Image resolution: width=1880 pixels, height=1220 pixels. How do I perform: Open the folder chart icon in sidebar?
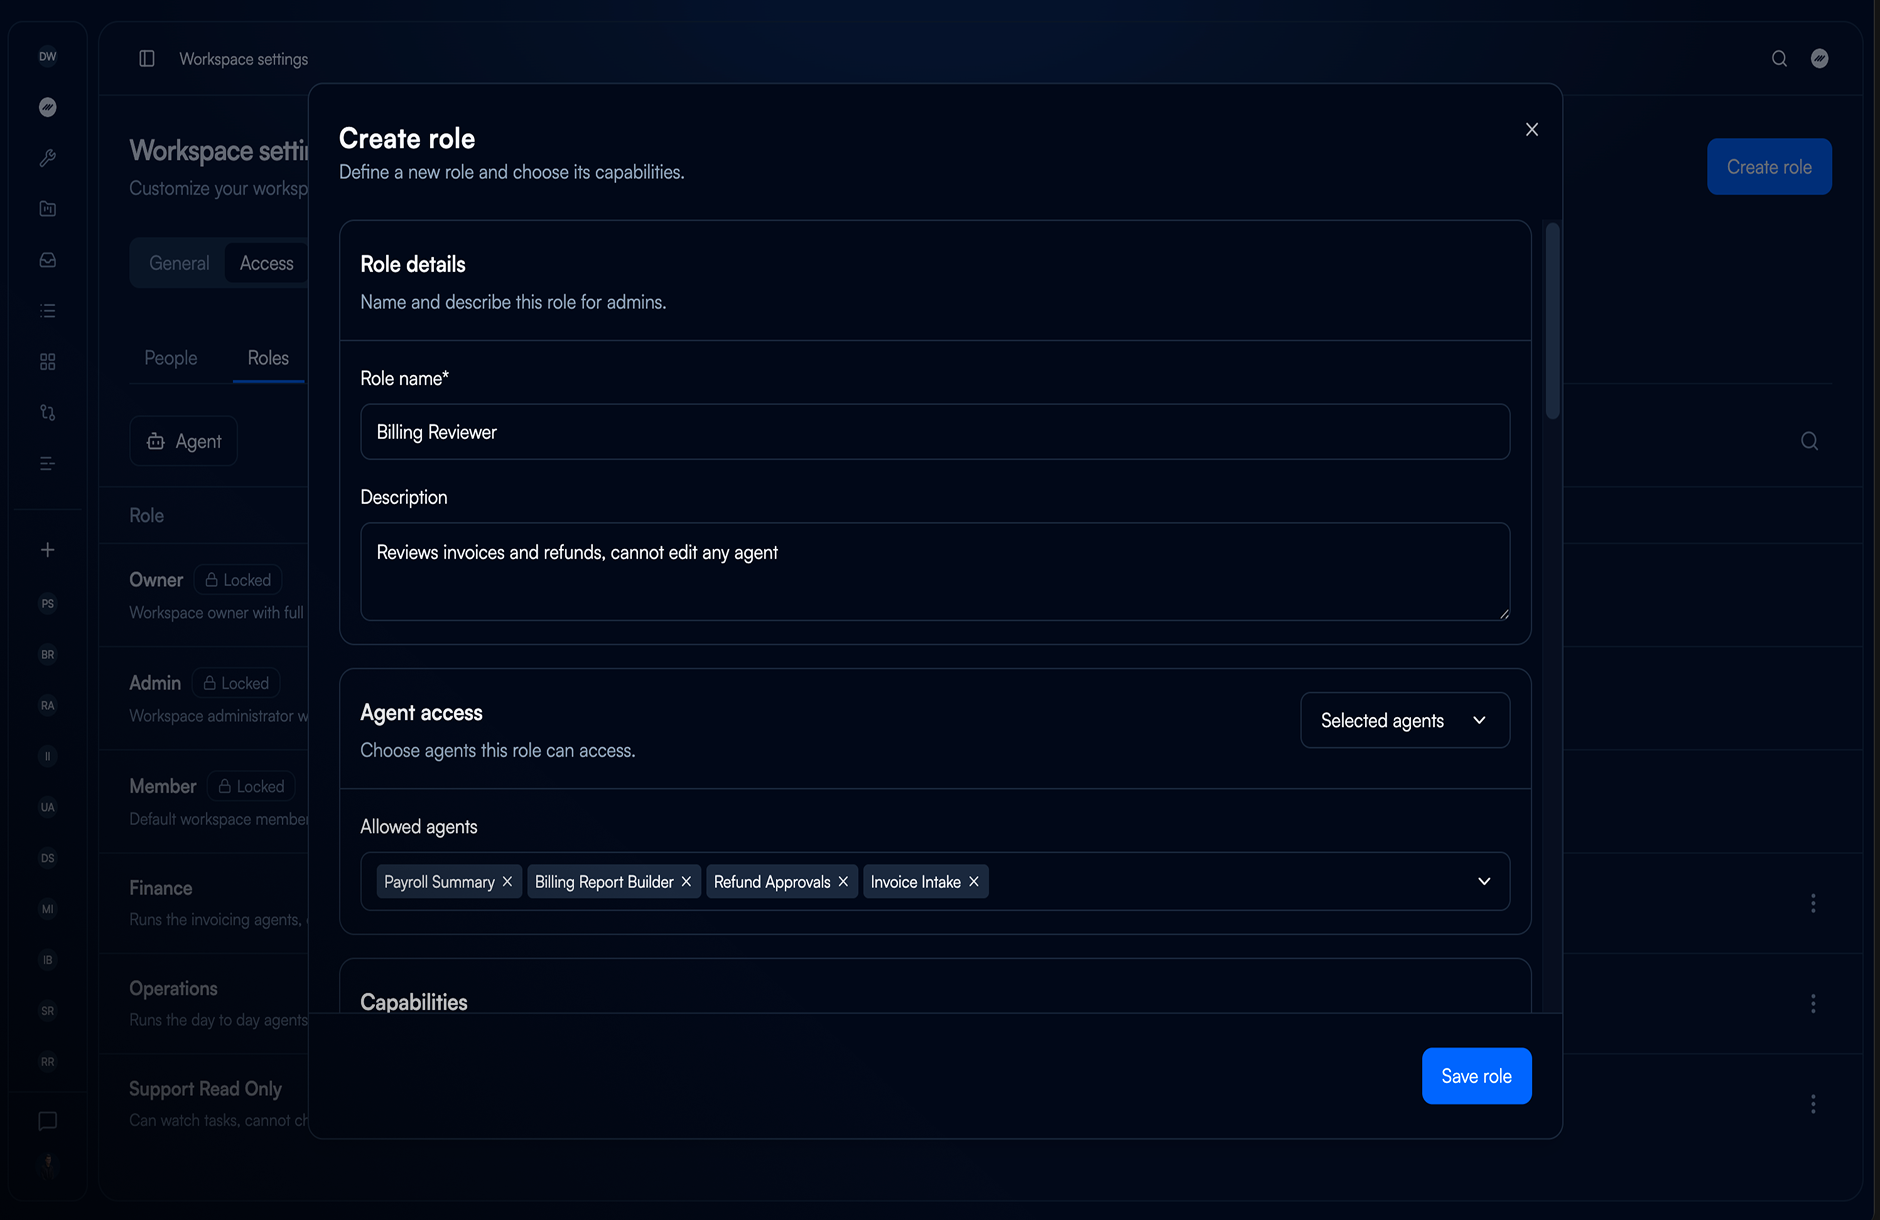pyautogui.click(x=48, y=209)
